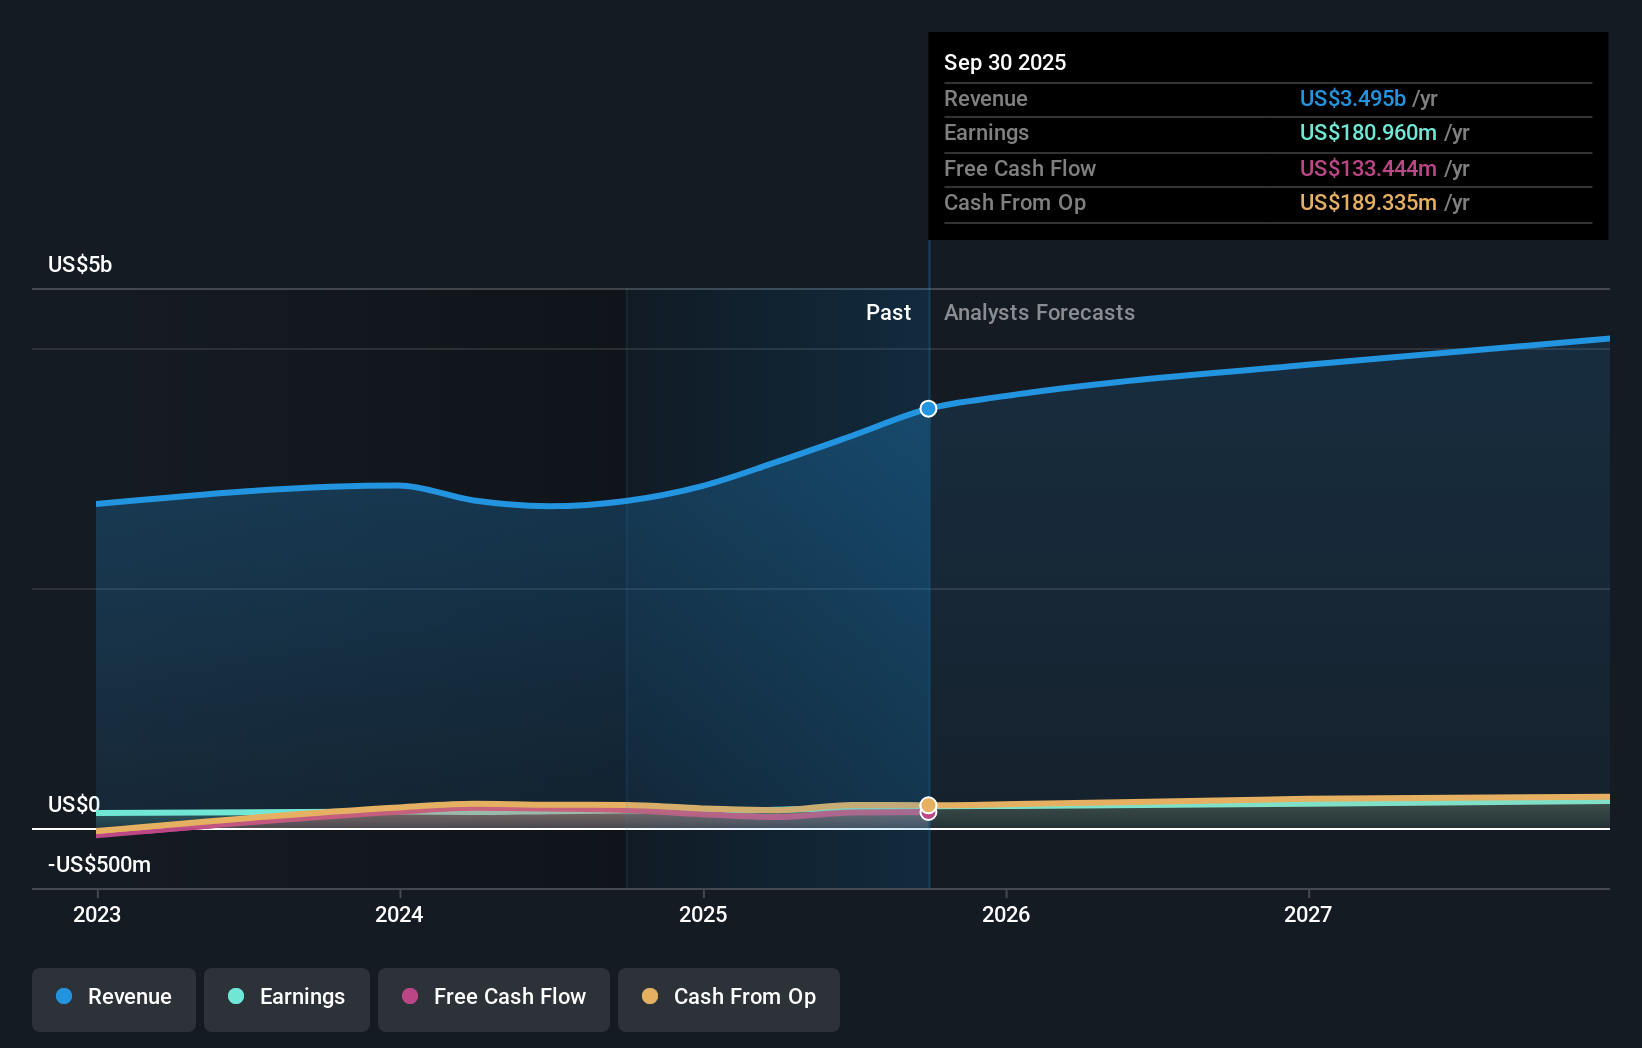The width and height of the screenshot is (1642, 1048).
Task: Select the orange Cash From Op marker on the chart
Action: (927, 804)
